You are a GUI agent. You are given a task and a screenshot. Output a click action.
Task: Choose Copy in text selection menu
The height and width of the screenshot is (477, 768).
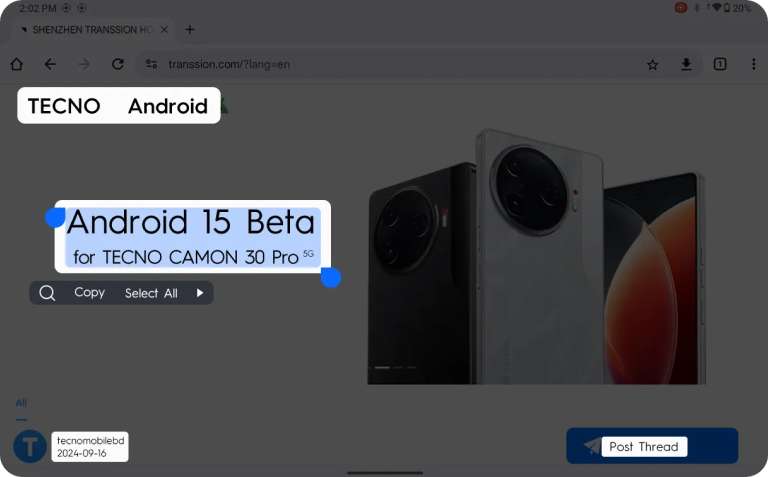(90, 292)
